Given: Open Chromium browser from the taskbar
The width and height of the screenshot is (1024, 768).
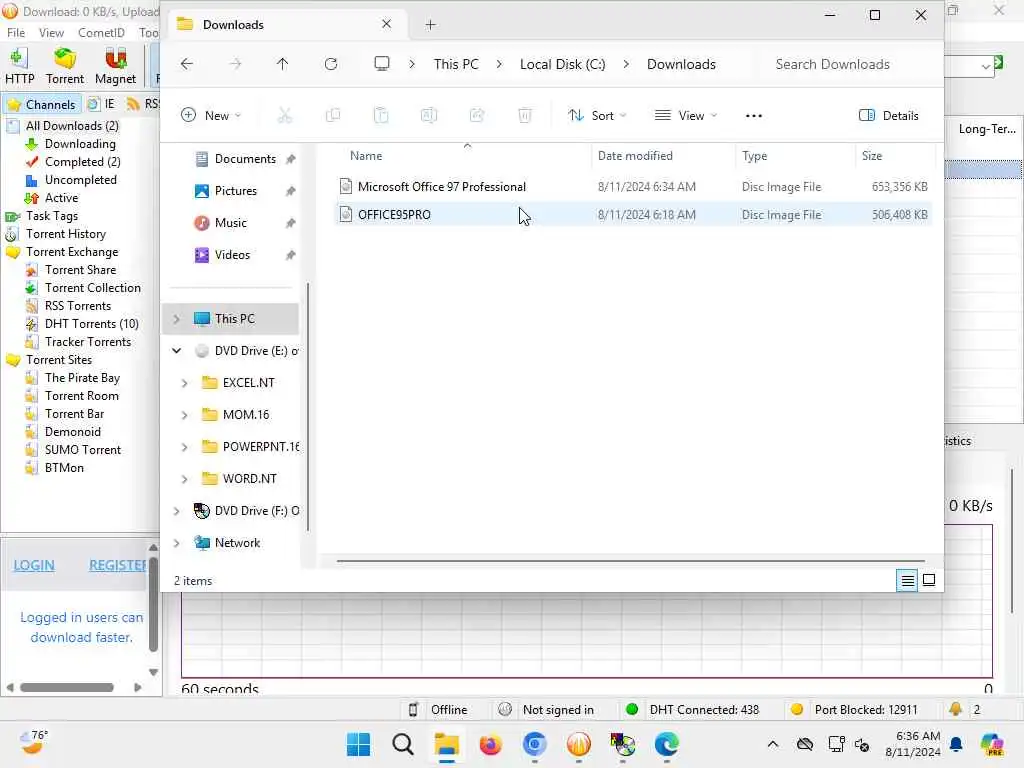Looking at the screenshot, I should click(x=535, y=744).
